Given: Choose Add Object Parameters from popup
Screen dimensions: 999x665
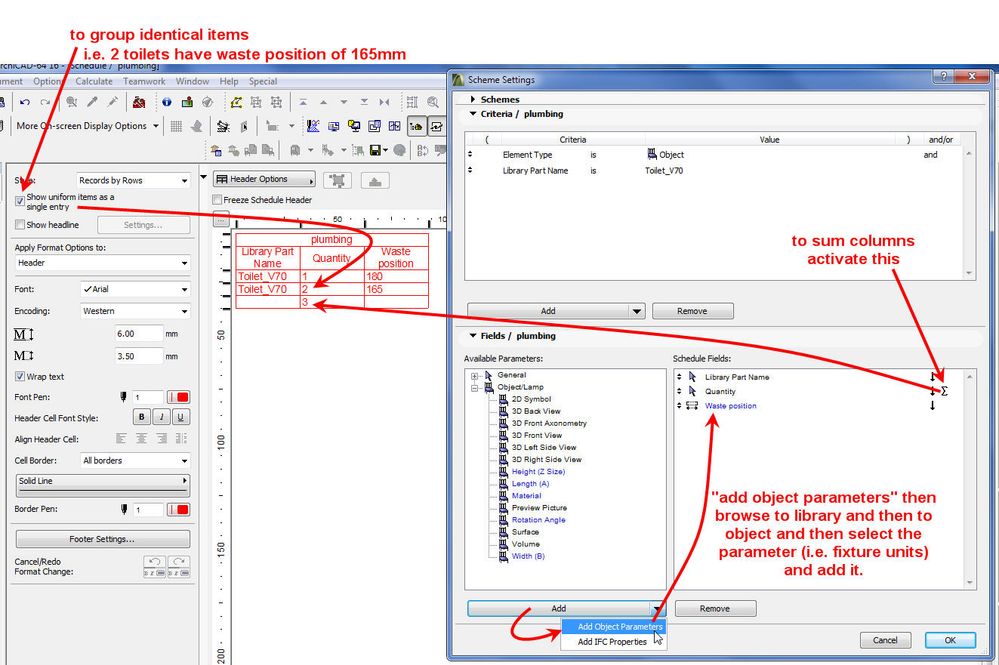Looking at the screenshot, I should click(x=614, y=627).
